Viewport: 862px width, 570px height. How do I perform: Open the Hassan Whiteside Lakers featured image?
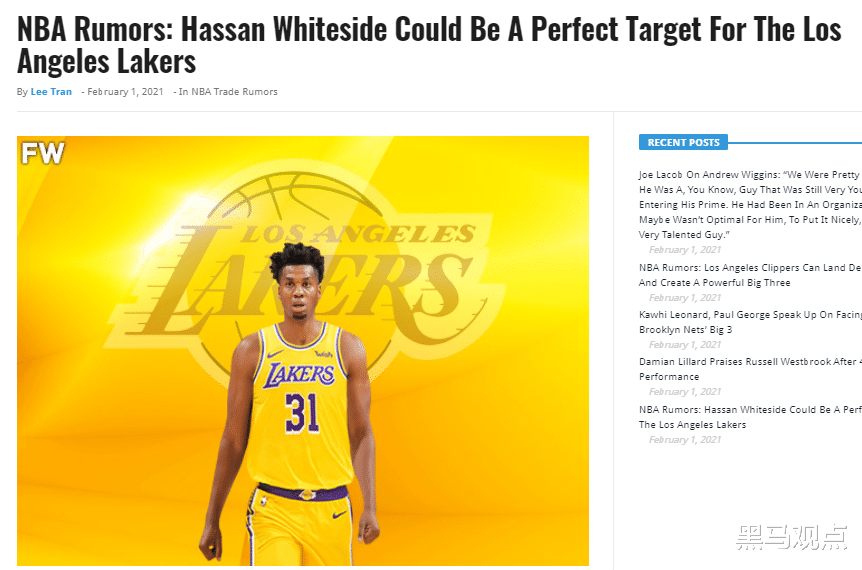(303, 351)
